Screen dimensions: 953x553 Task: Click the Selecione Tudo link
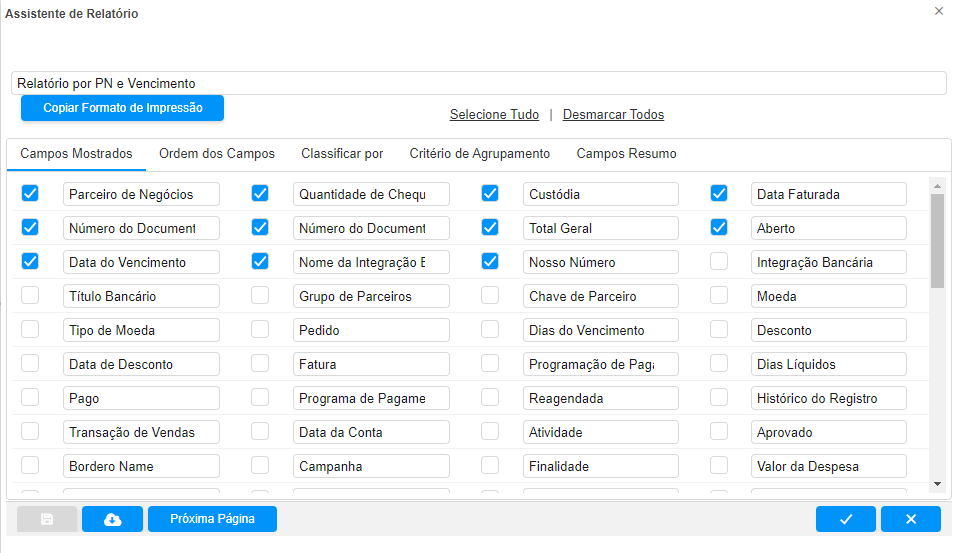pyautogui.click(x=494, y=115)
